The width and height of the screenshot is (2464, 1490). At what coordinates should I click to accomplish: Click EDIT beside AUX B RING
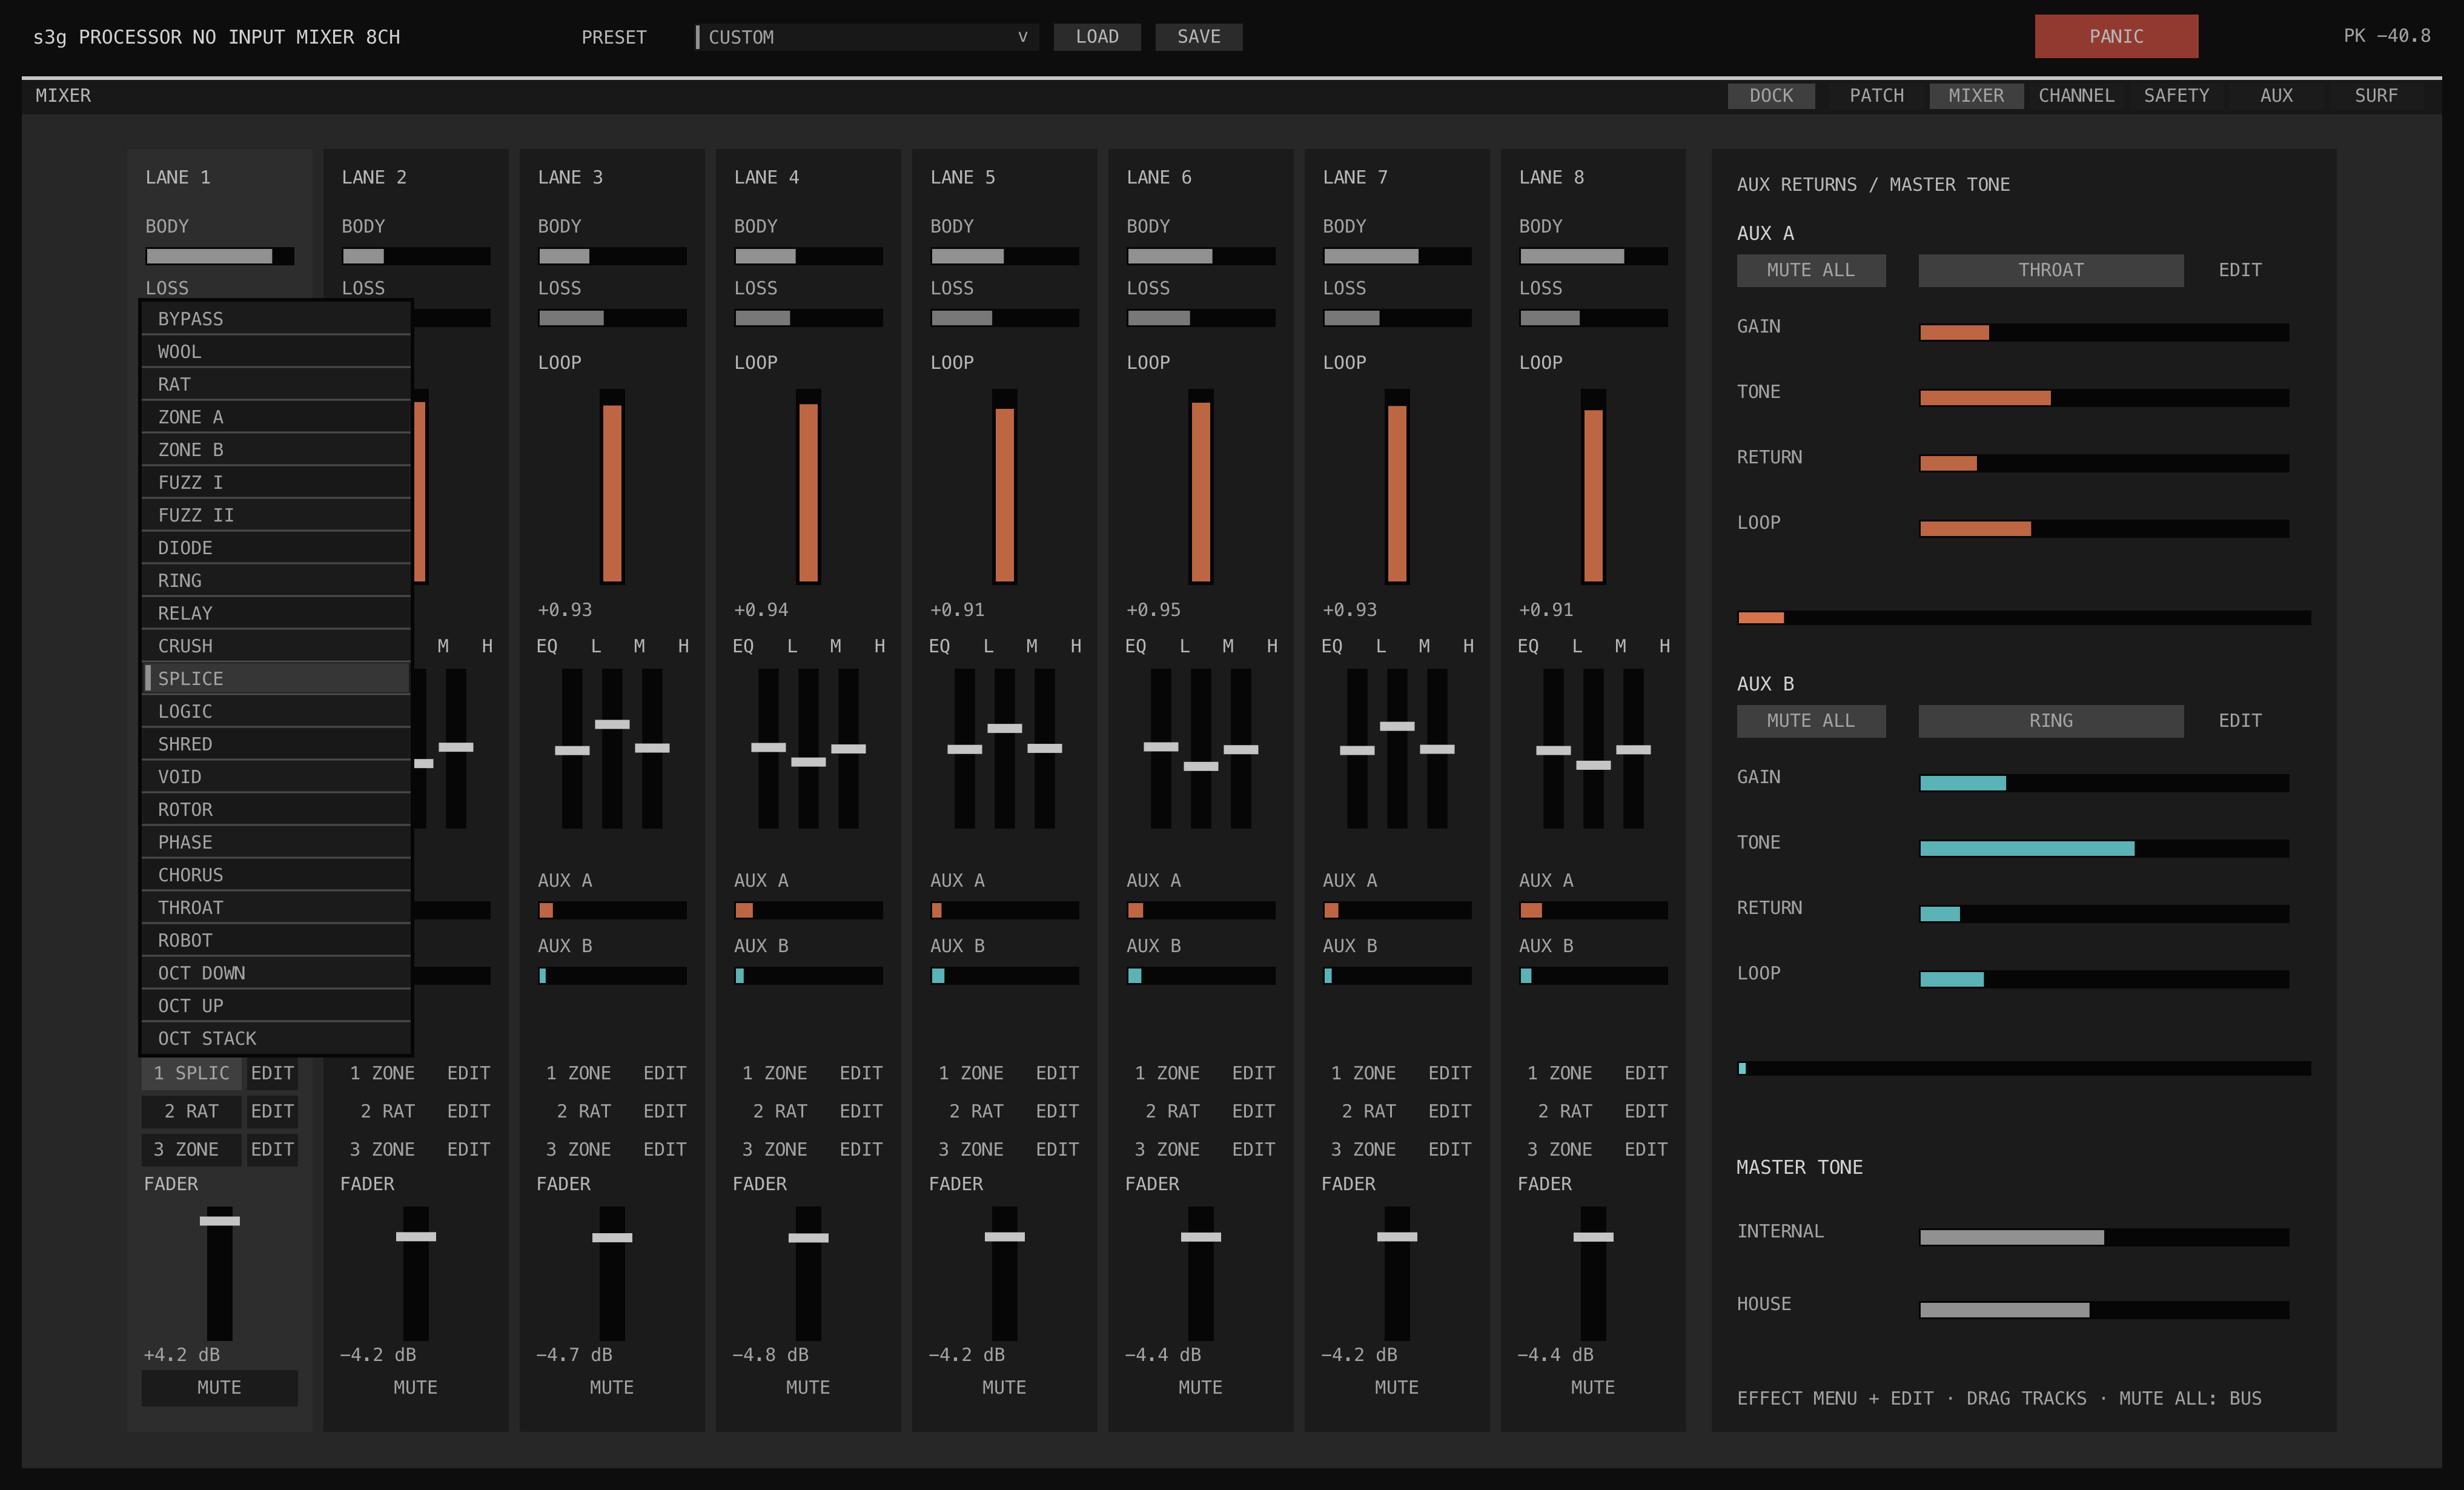coord(2240,721)
